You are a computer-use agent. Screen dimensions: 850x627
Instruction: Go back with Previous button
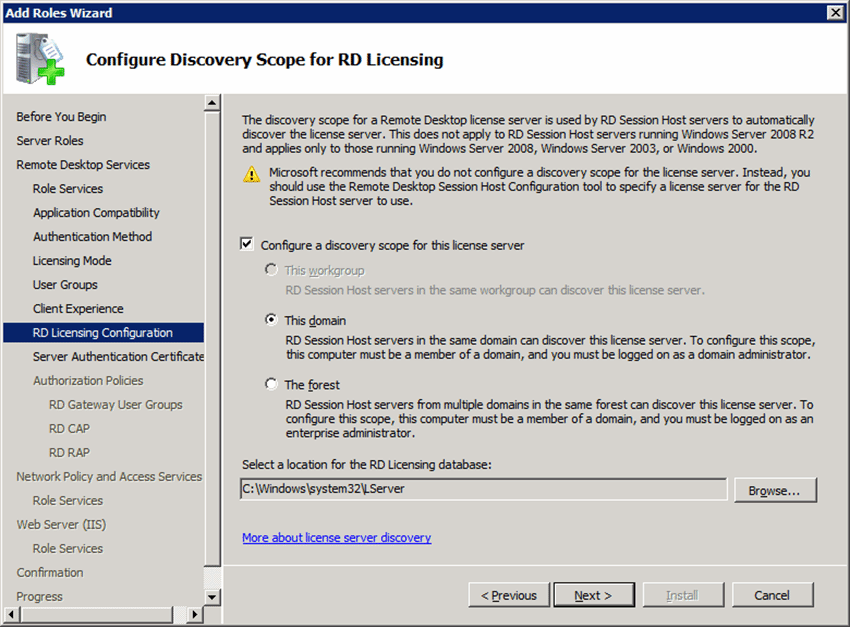point(509,595)
